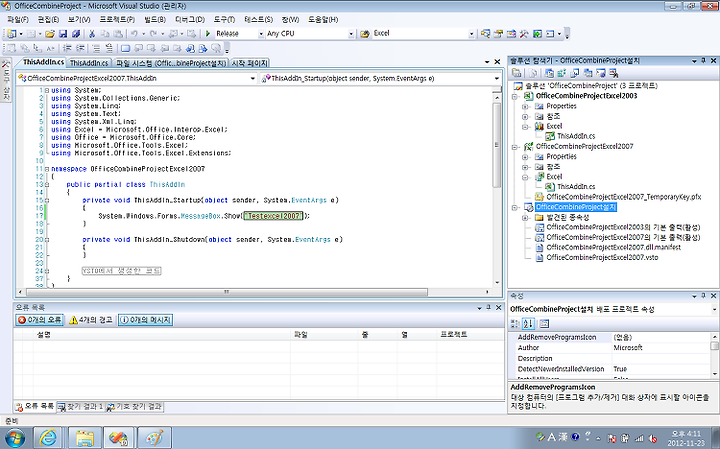Switch to the 시작 페이지 tab

coord(249,63)
